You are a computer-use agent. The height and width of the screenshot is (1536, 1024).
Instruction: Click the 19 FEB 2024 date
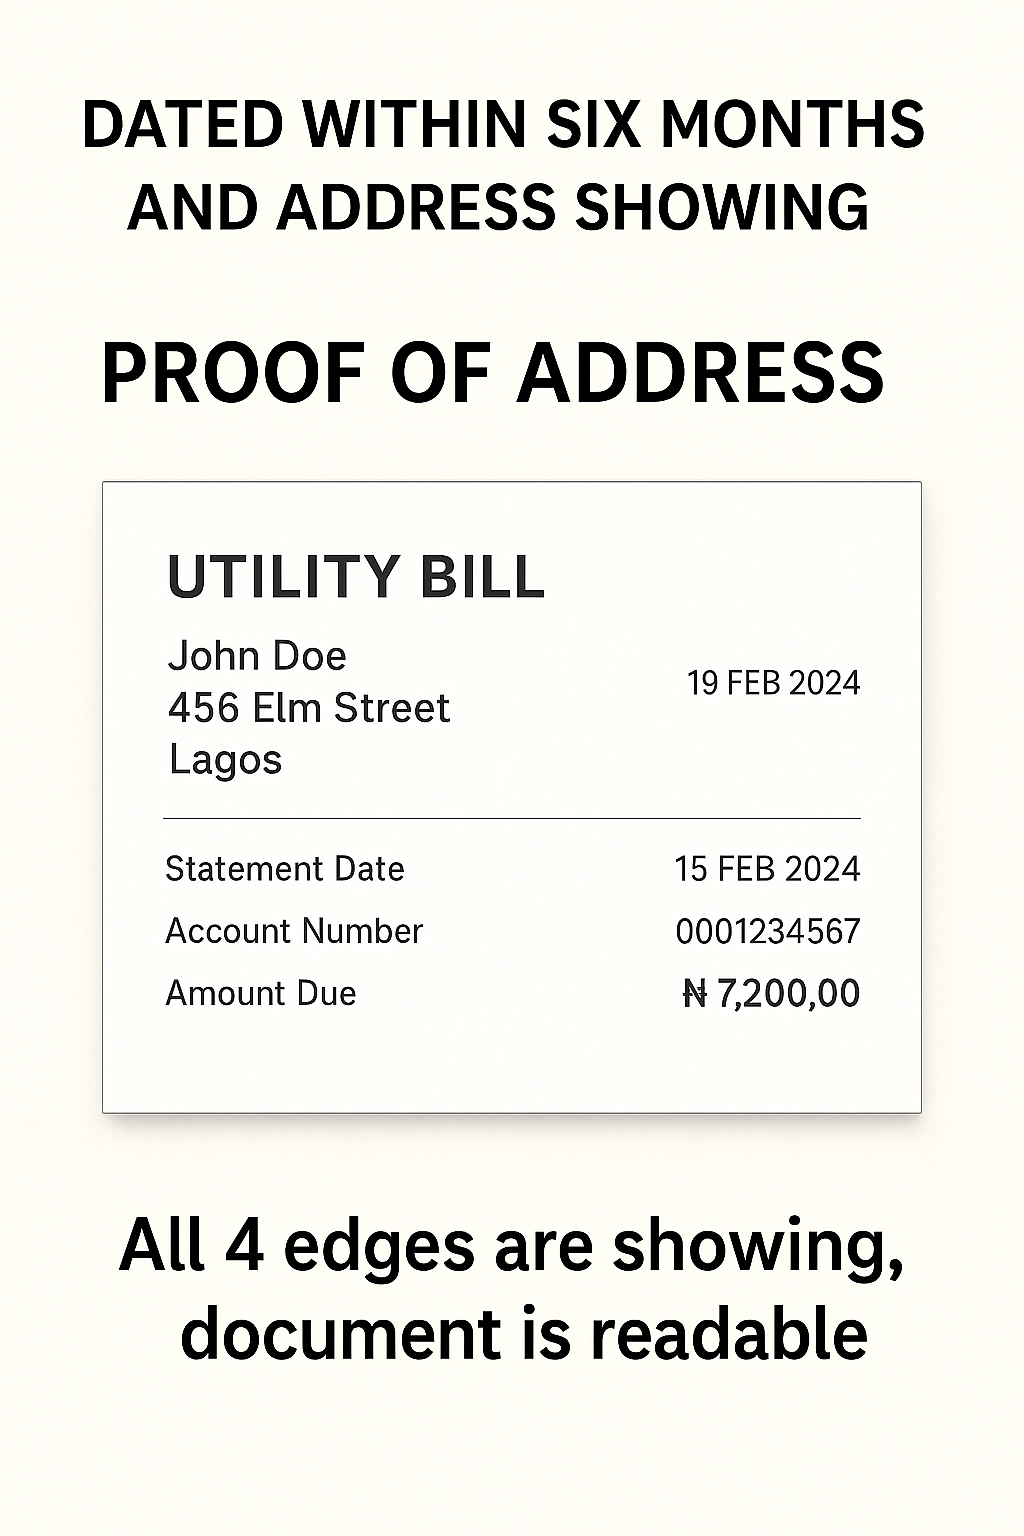point(773,683)
